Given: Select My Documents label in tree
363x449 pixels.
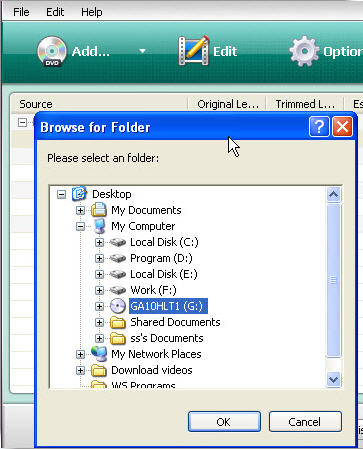Looking at the screenshot, I should tap(146, 210).
